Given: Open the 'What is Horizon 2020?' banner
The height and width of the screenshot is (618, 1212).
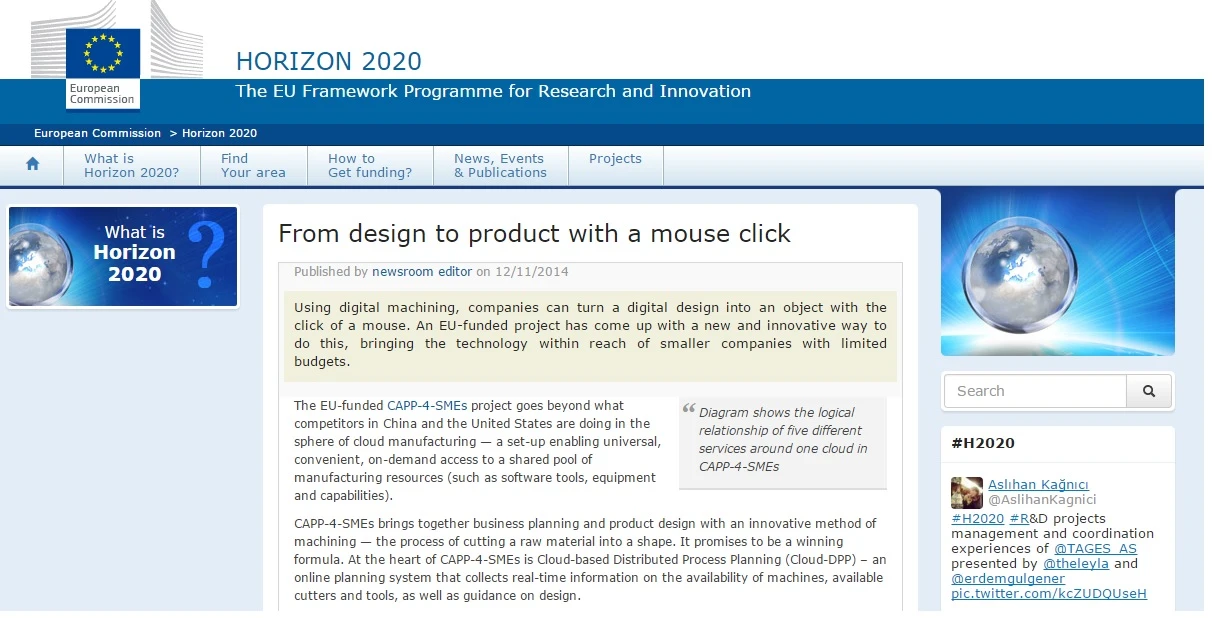Looking at the screenshot, I should click(x=123, y=257).
